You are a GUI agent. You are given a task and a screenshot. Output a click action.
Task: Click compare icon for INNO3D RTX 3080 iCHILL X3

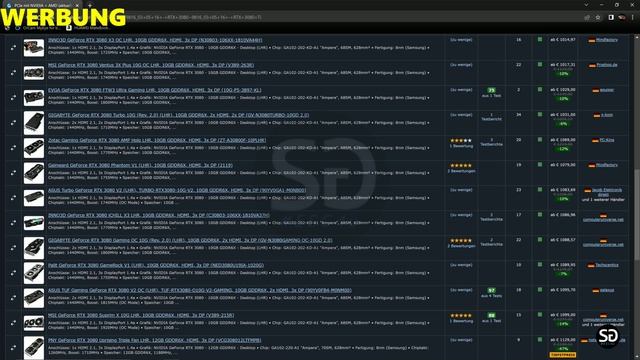click(x=13, y=223)
